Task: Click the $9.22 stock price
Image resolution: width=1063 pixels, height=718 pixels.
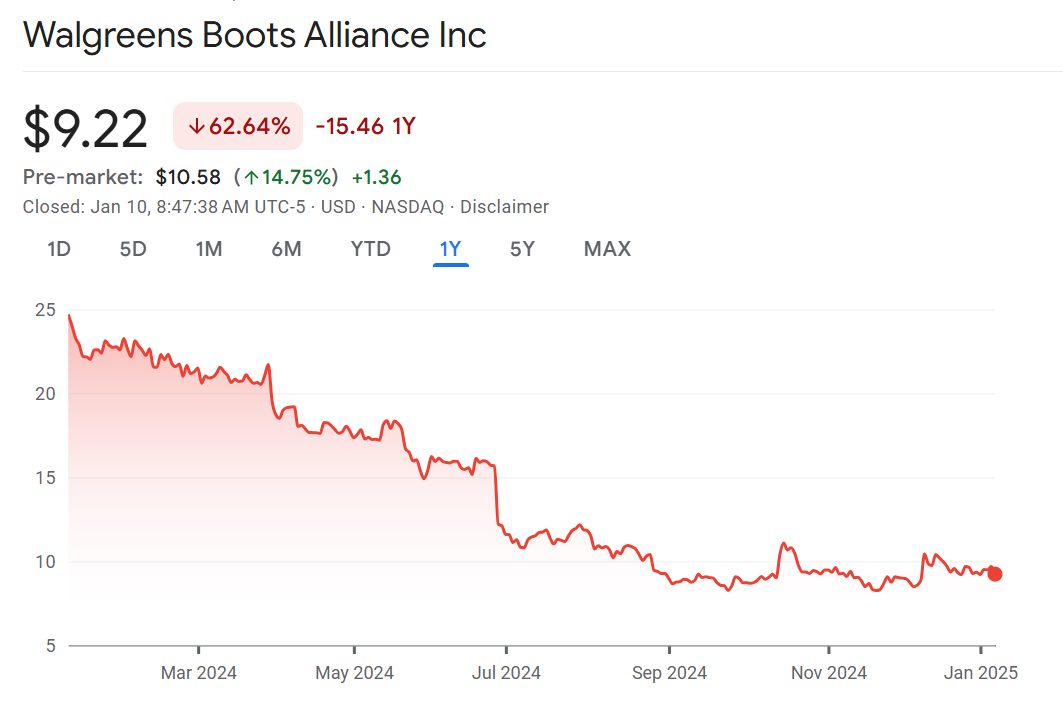Action: pyautogui.click(x=86, y=128)
